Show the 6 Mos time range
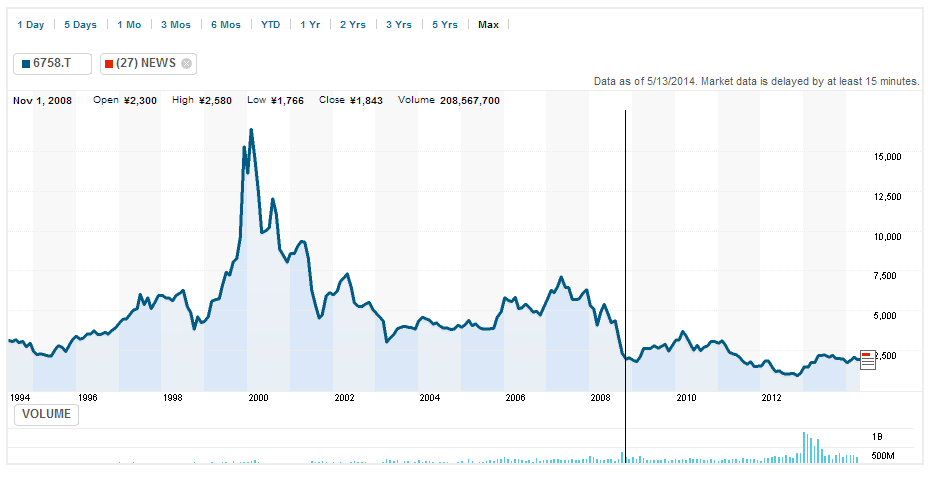The image size is (946, 477). pyautogui.click(x=225, y=24)
